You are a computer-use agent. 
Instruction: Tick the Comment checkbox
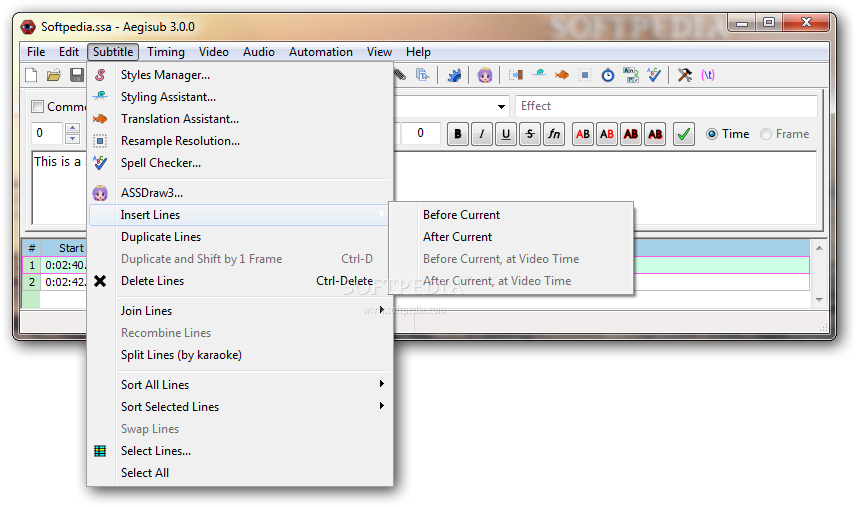coord(37,107)
